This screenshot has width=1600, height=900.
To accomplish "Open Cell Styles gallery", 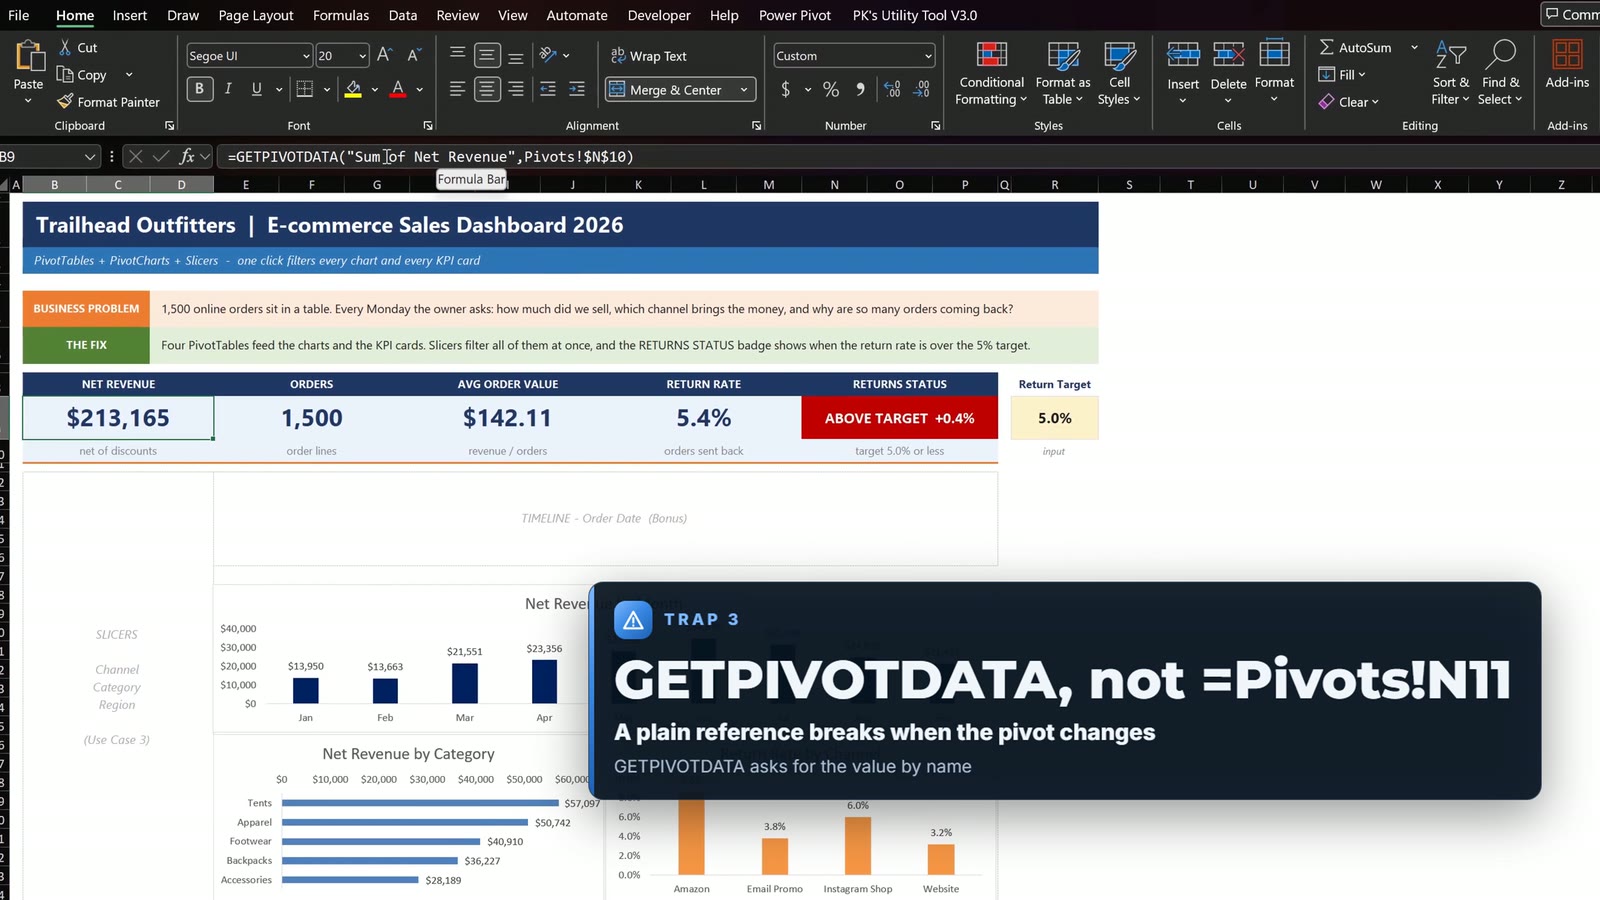I will tap(1119, 72).
